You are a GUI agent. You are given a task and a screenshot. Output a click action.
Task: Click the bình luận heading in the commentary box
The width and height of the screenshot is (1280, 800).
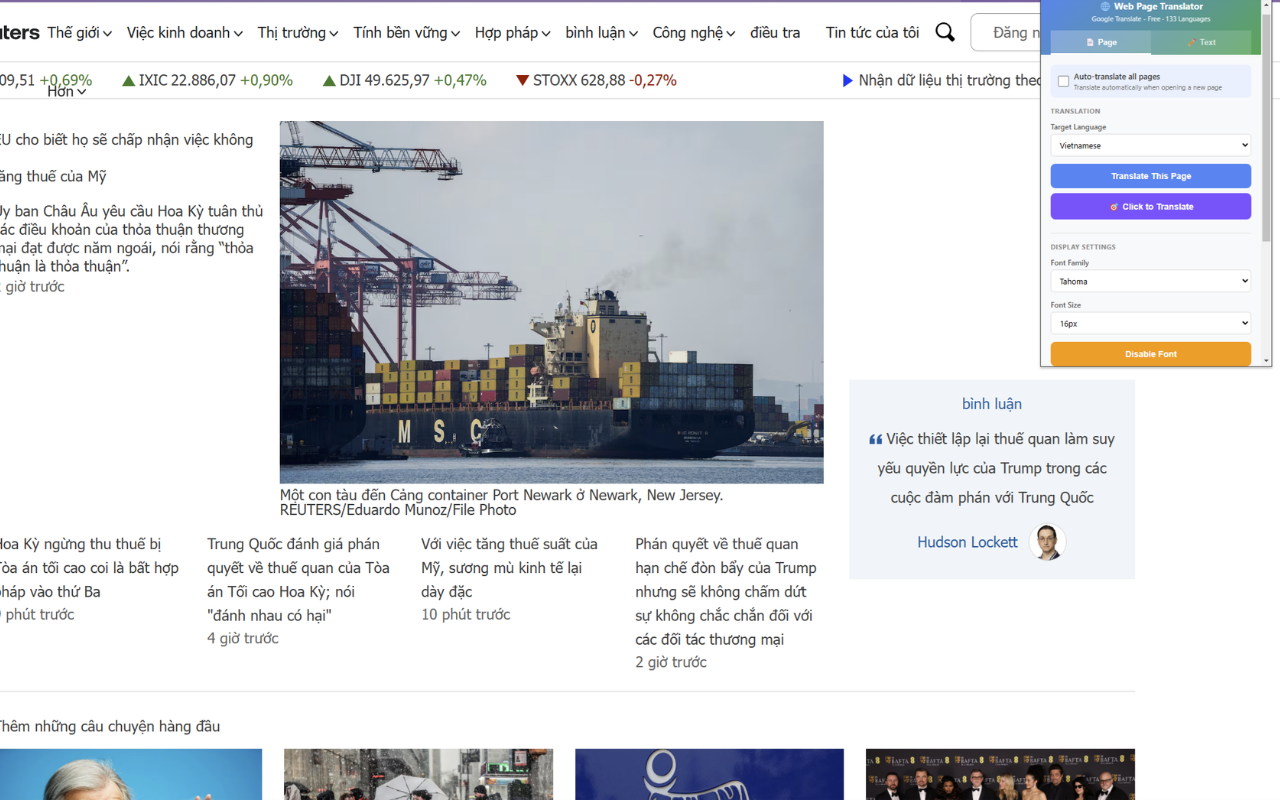pos(992,404)
